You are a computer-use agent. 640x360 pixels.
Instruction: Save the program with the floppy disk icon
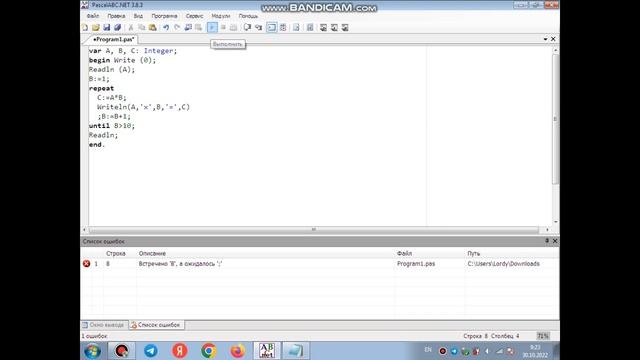tap(107, 27)
